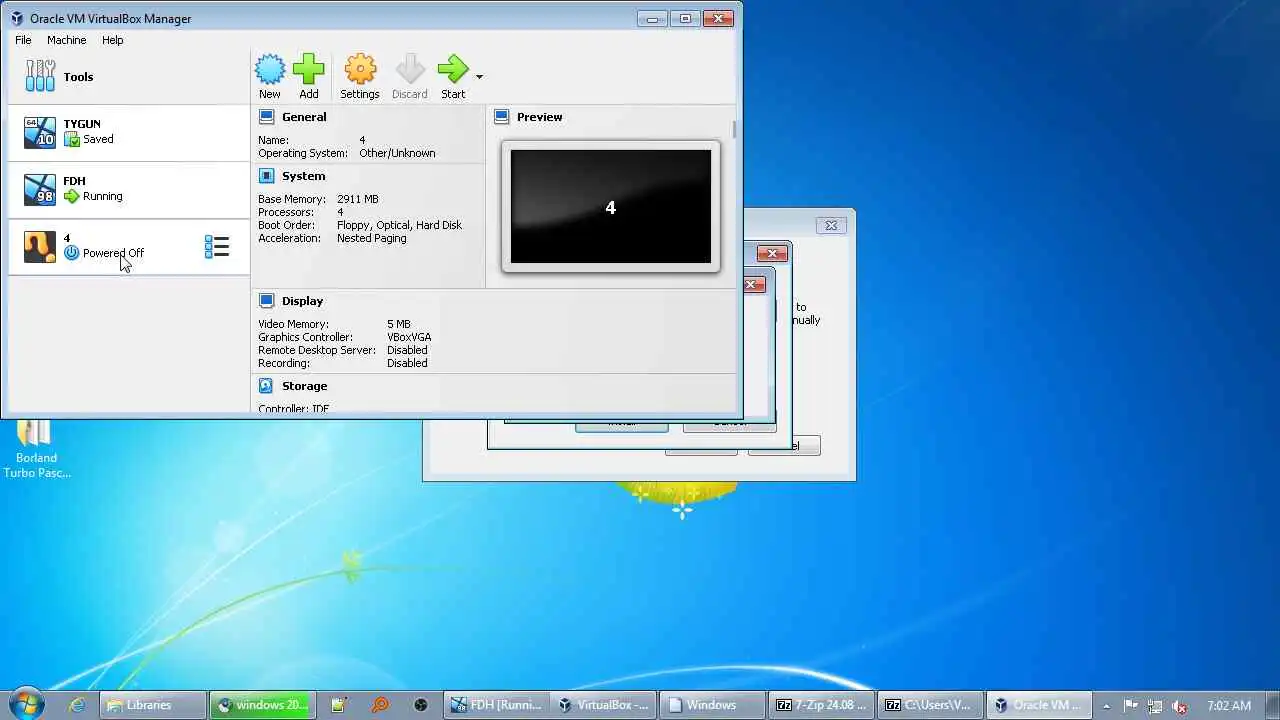Open the Start button dropdown arrow

[479, 77]
